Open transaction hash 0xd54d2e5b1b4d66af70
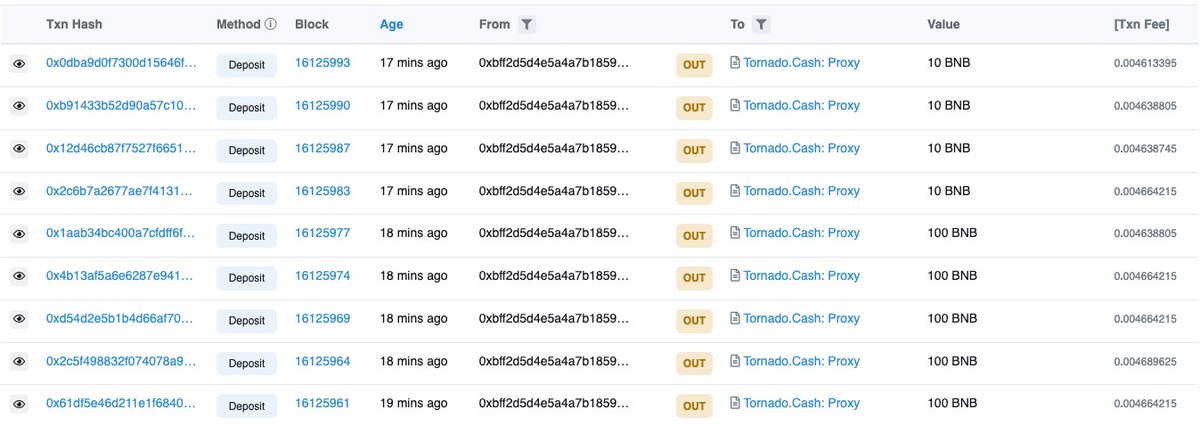 (x=121, y=318)
